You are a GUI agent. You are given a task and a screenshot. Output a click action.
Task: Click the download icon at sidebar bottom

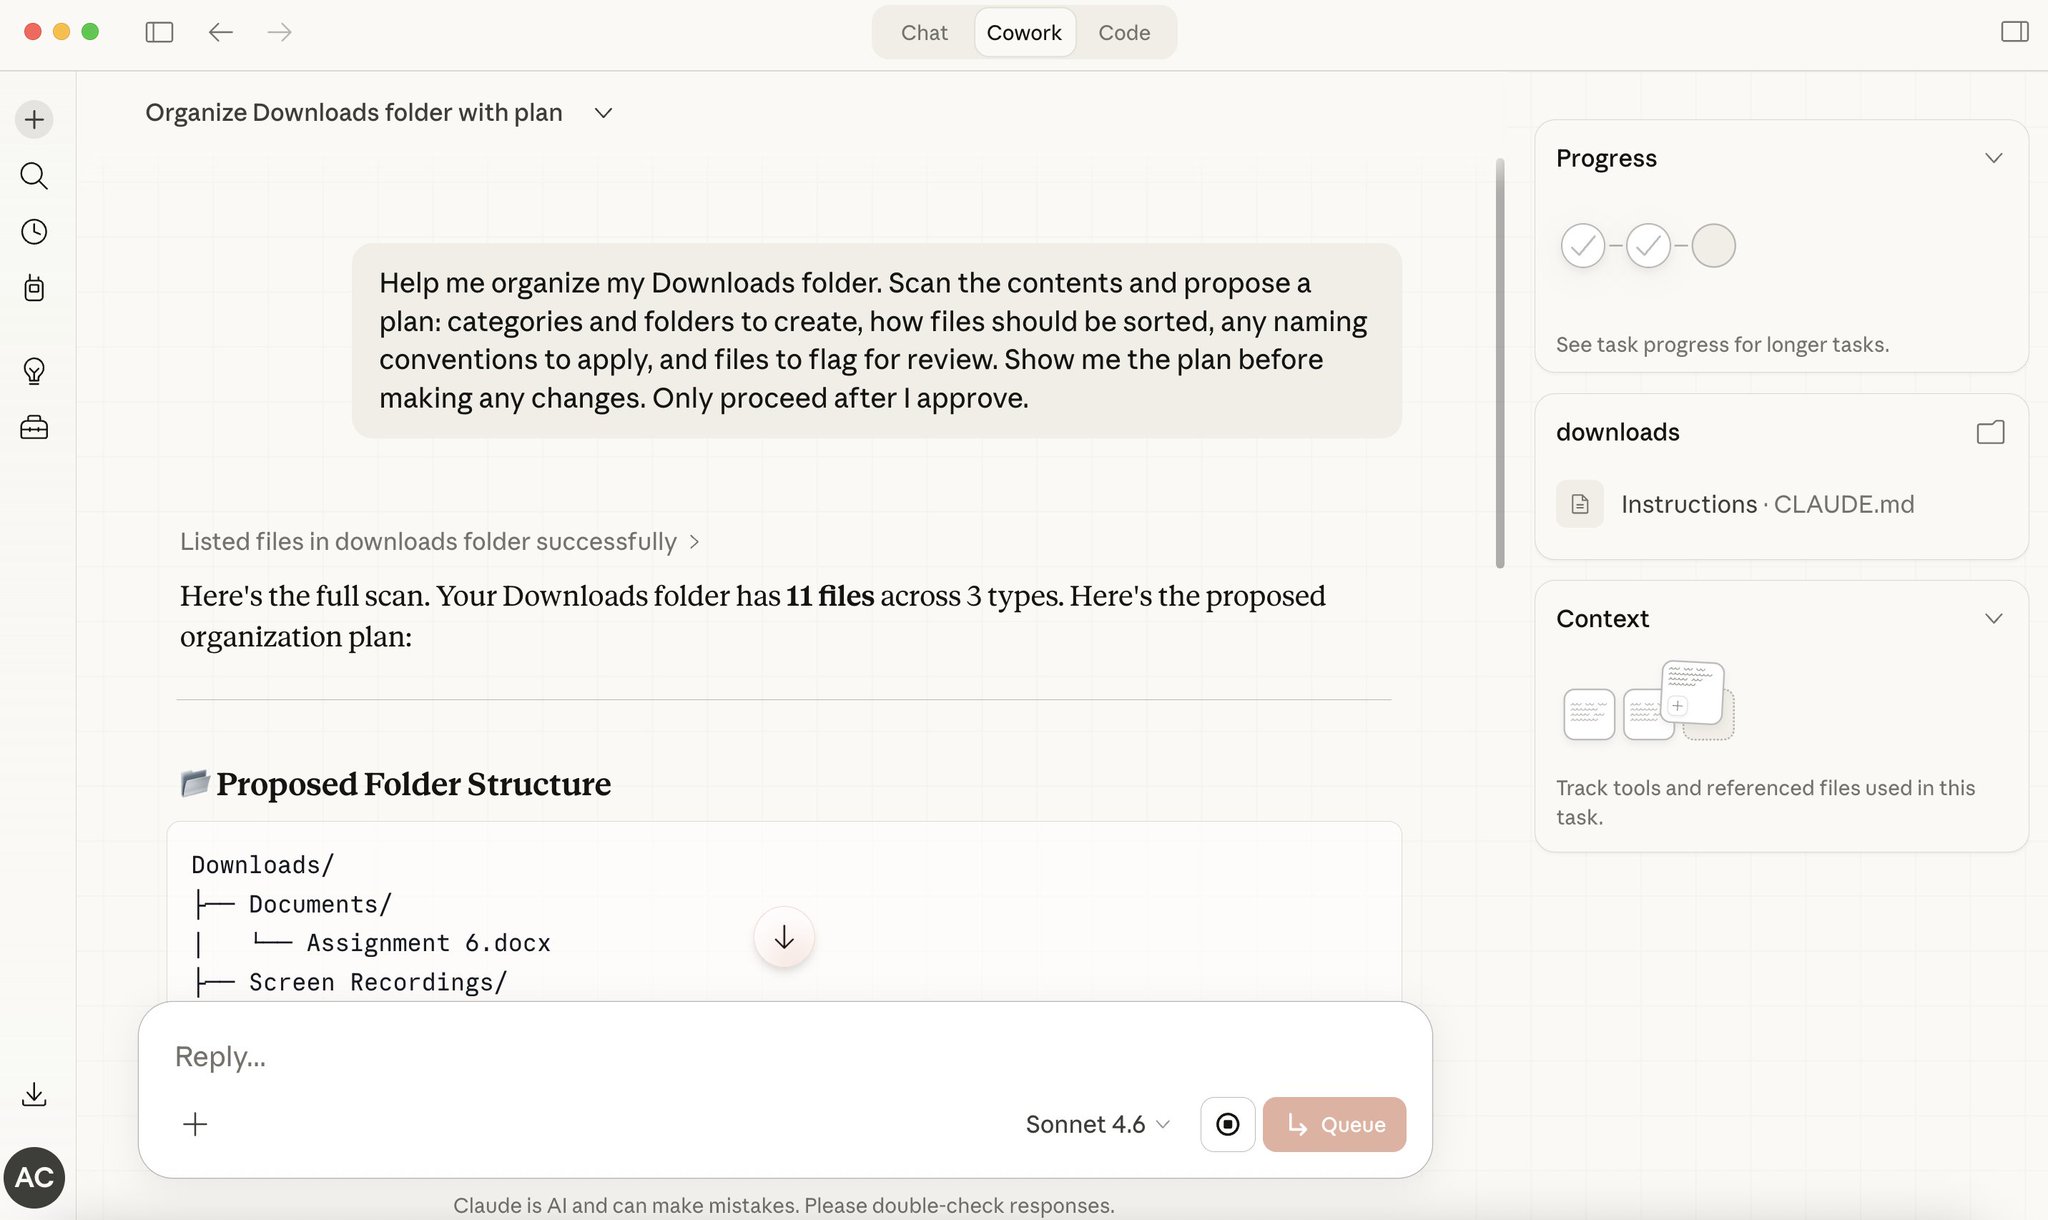point(34,1094)
